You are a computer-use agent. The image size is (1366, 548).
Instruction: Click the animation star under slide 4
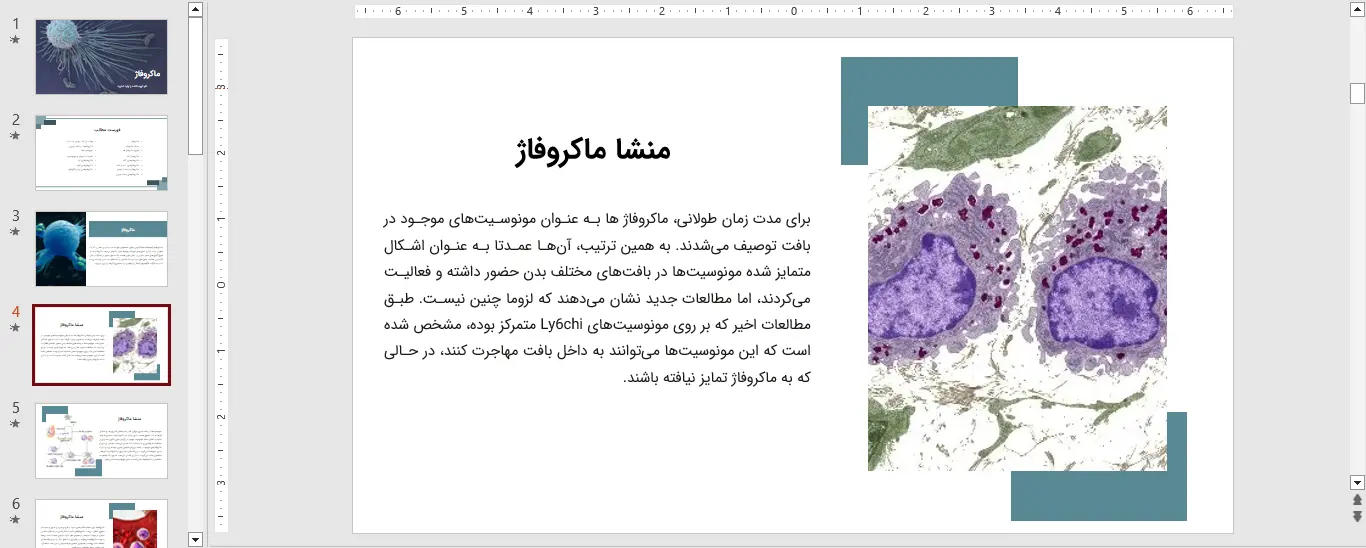[x=15, y=328]
